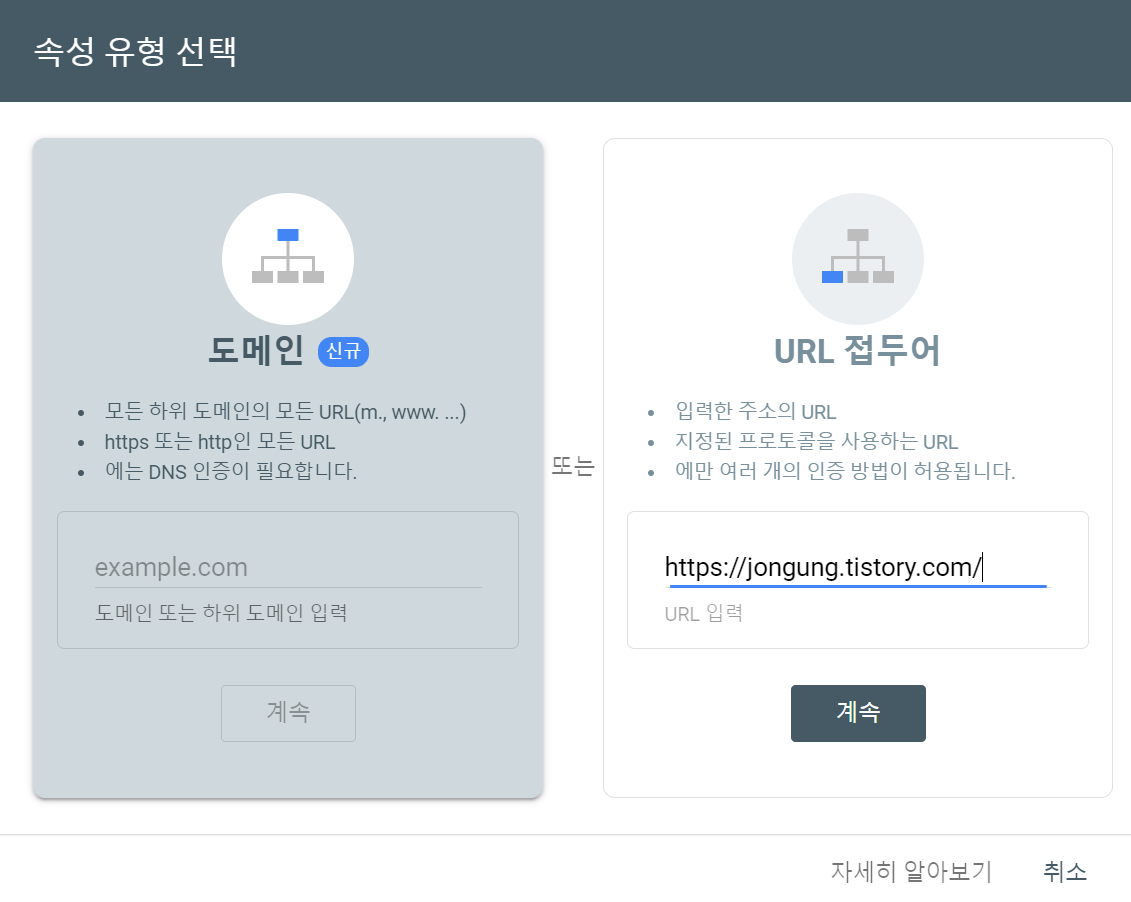Open the 자세히 알아보기 link
This screenshot has width=1131, height=902.
coord(912,871)
